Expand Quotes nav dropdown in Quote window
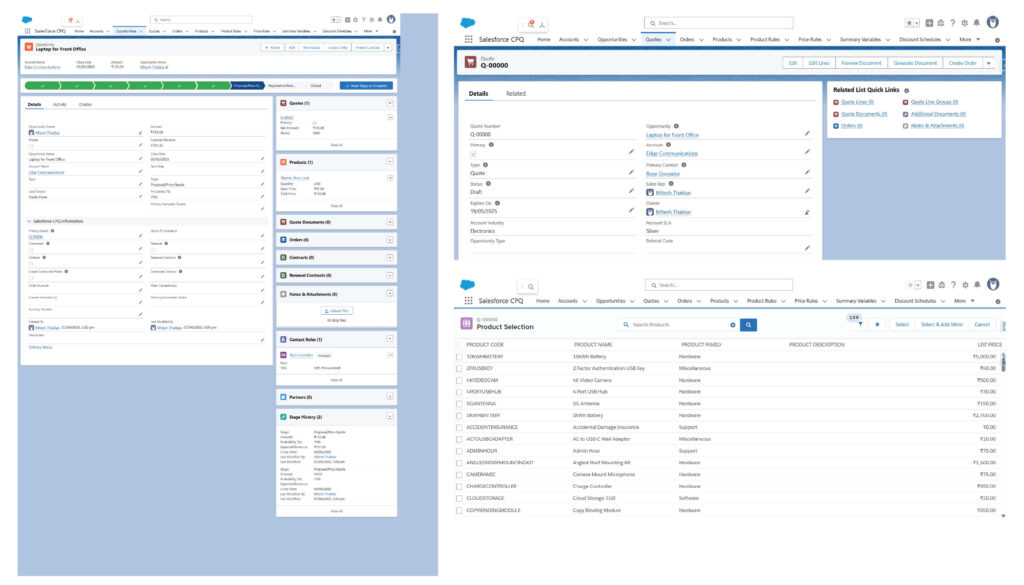The width and height of the screenshot is (1024, 585). pos(668,40)
